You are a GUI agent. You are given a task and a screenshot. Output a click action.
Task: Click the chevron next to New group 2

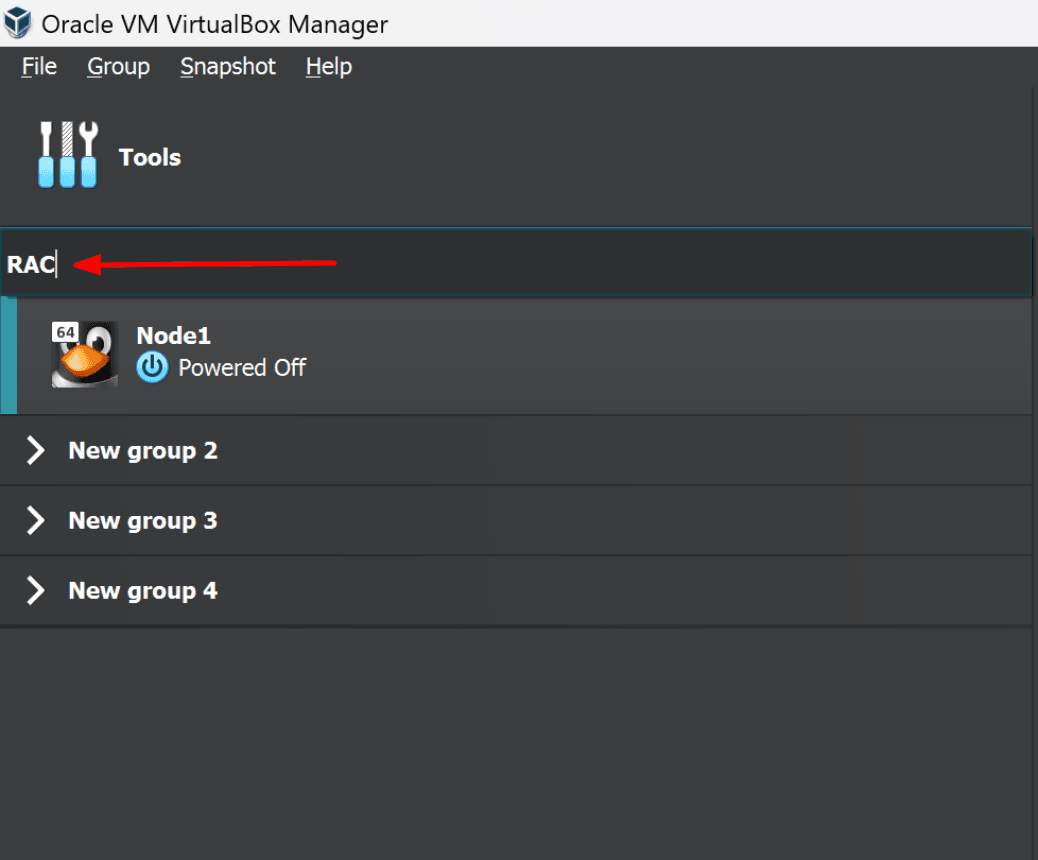tap(34, 450)
